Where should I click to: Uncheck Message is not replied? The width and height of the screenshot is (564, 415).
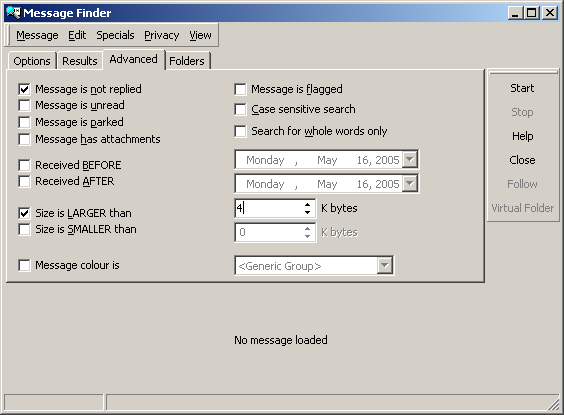click(24, 89)
